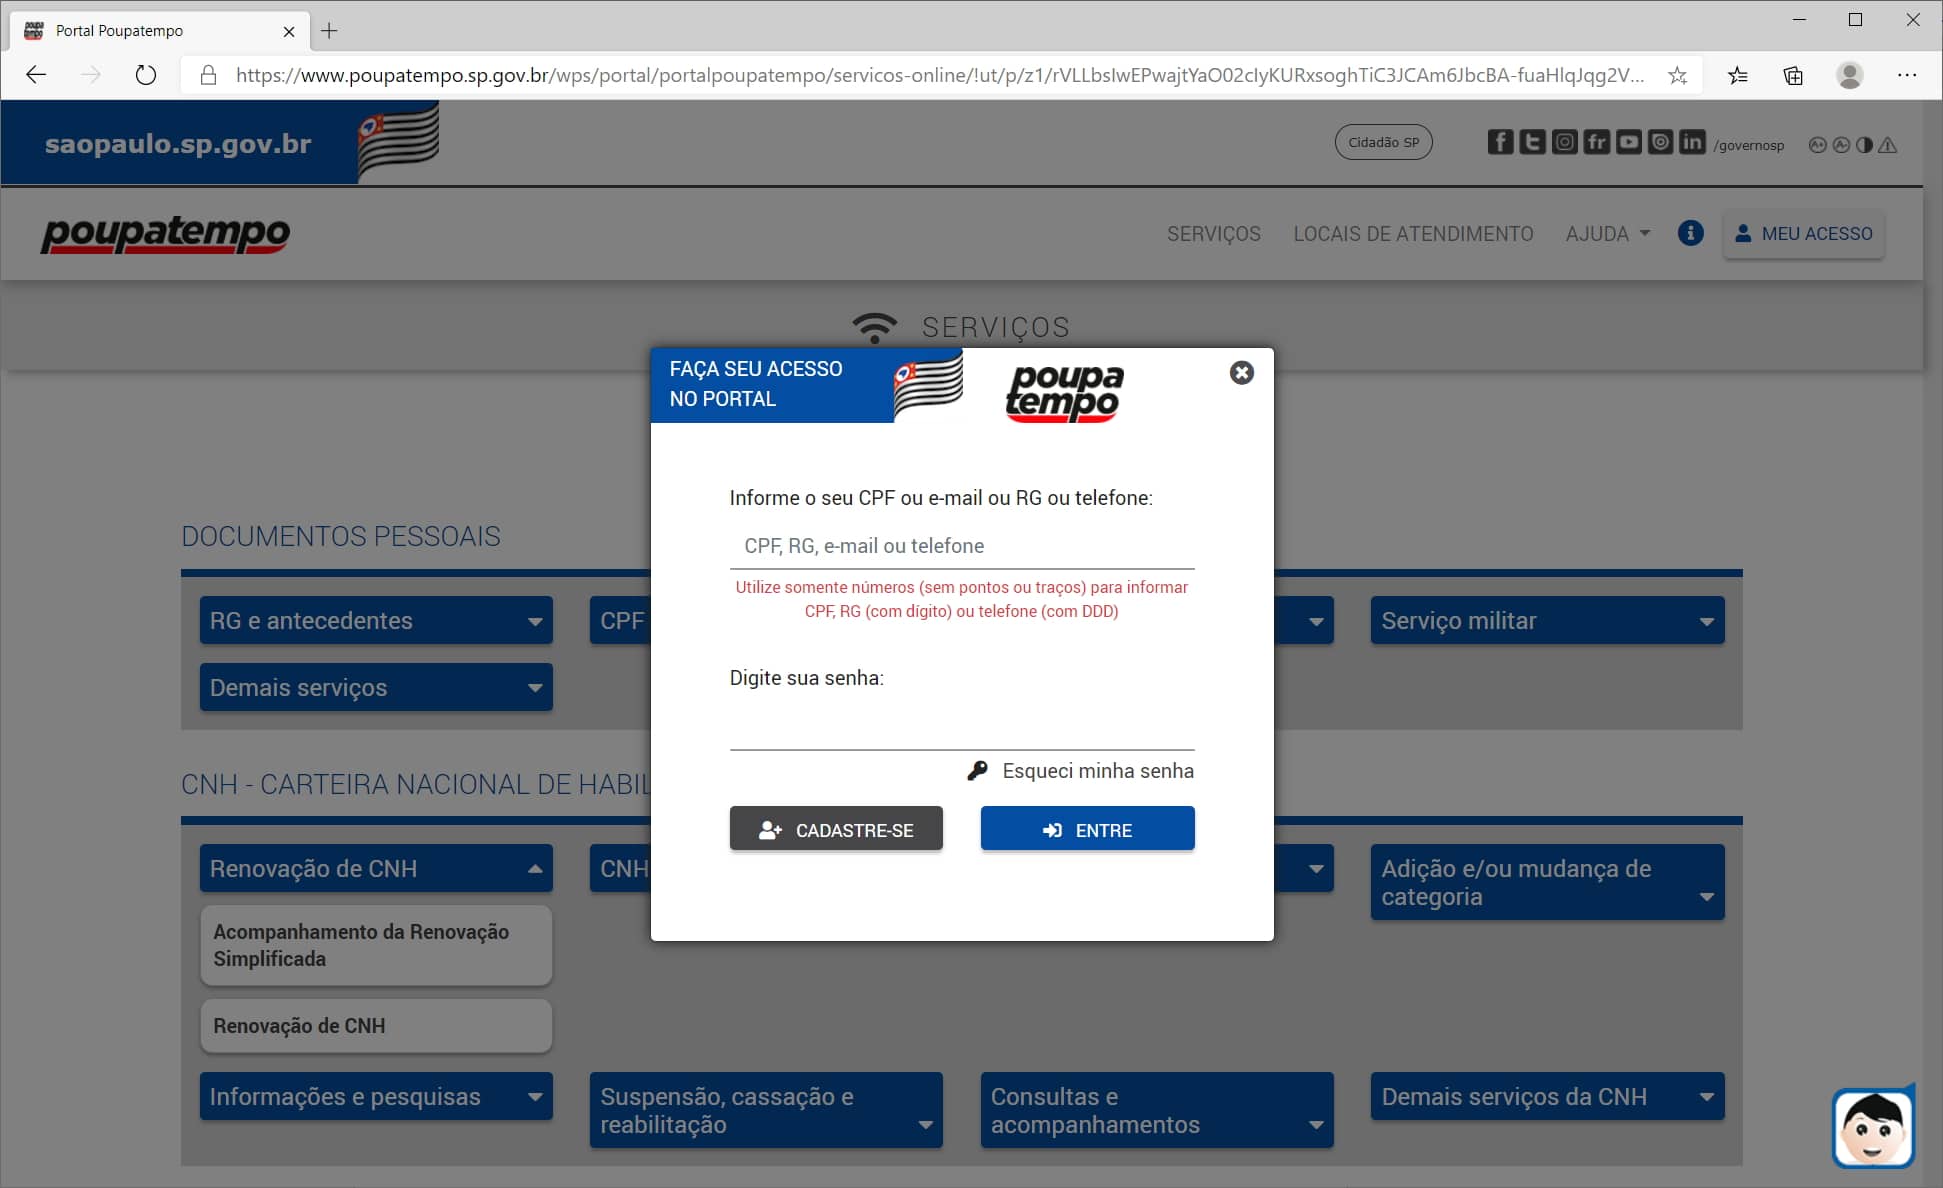This screenshot has height=1188, width=1943.
Task: Expand the partly hidden CPF dropdown
Action: click(621, 621)
